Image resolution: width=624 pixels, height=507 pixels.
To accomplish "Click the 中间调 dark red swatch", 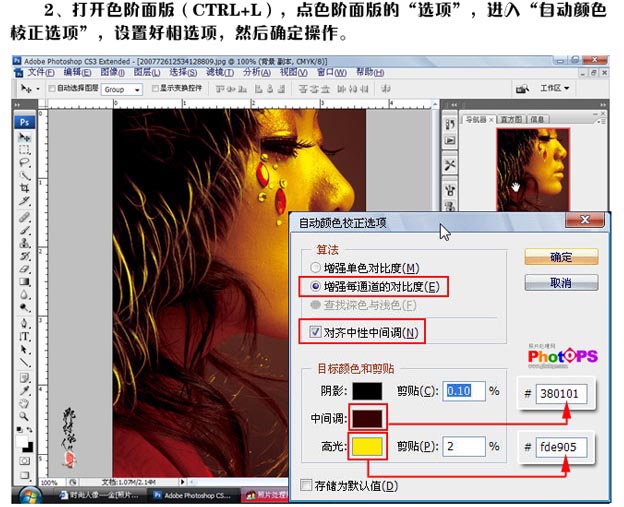I will coord(367,418).
